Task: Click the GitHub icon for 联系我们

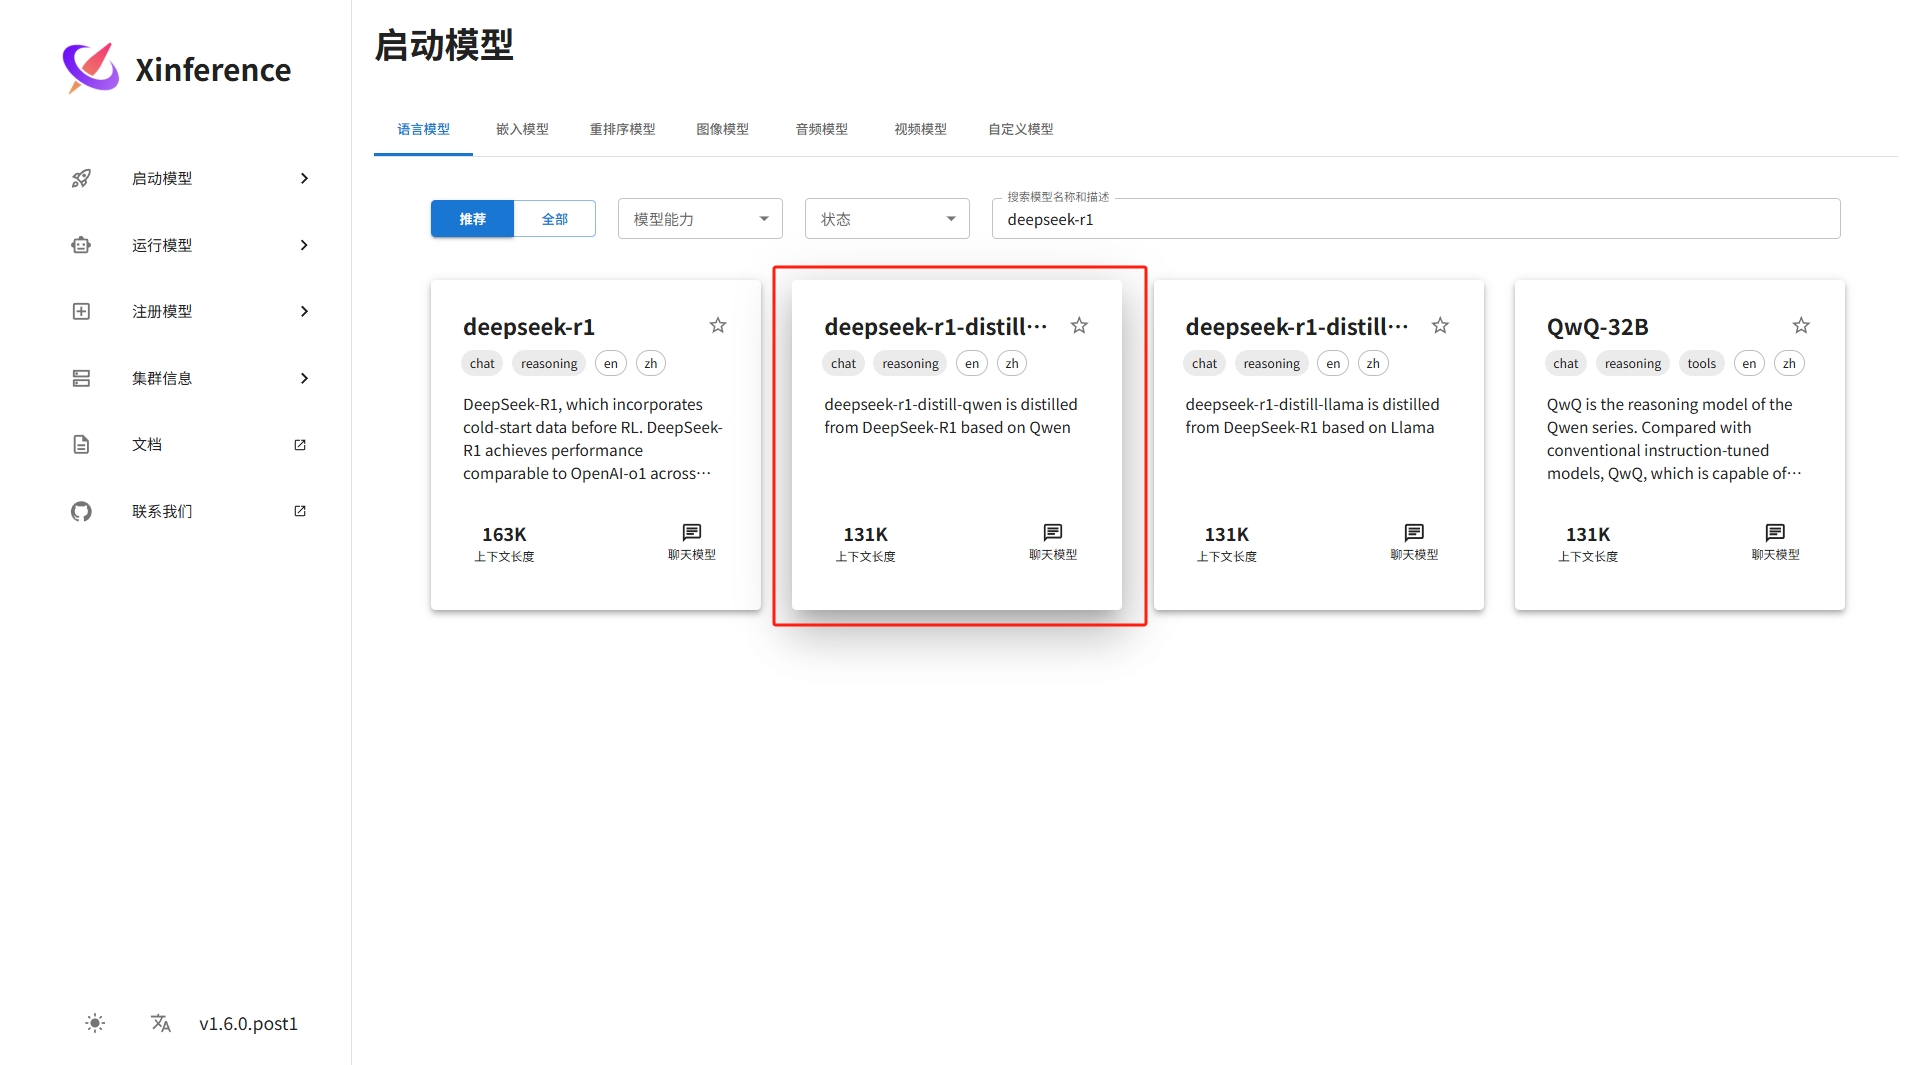Action: coord(81,512)
